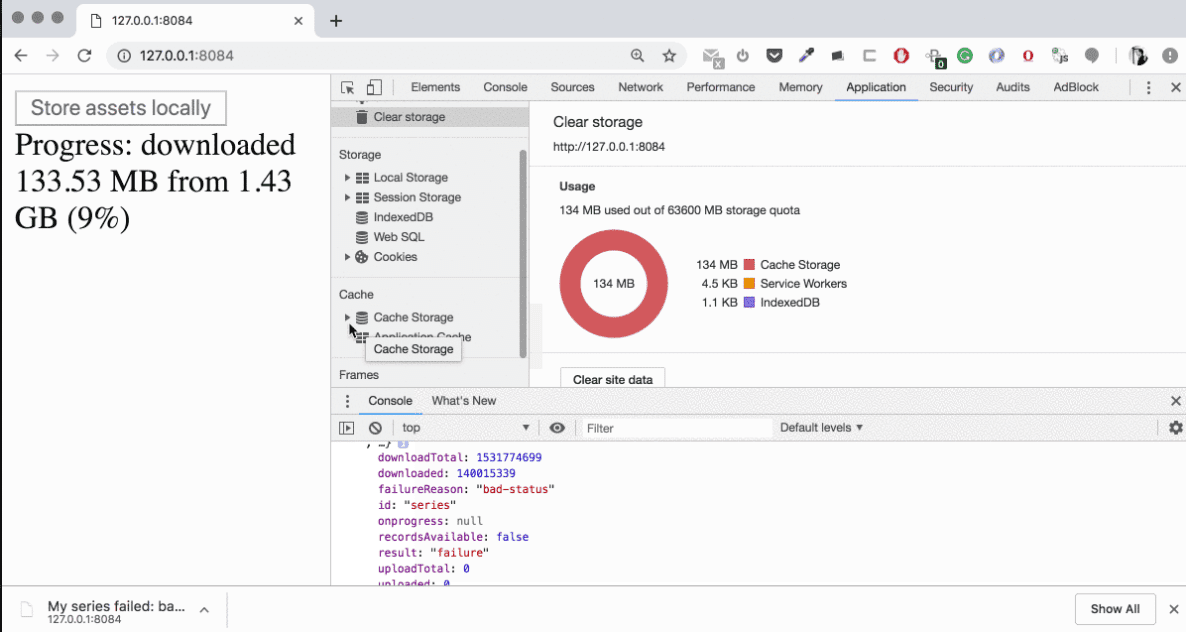
Task: Click the eye icon to create live expression
Action: [x=557, y=427]
